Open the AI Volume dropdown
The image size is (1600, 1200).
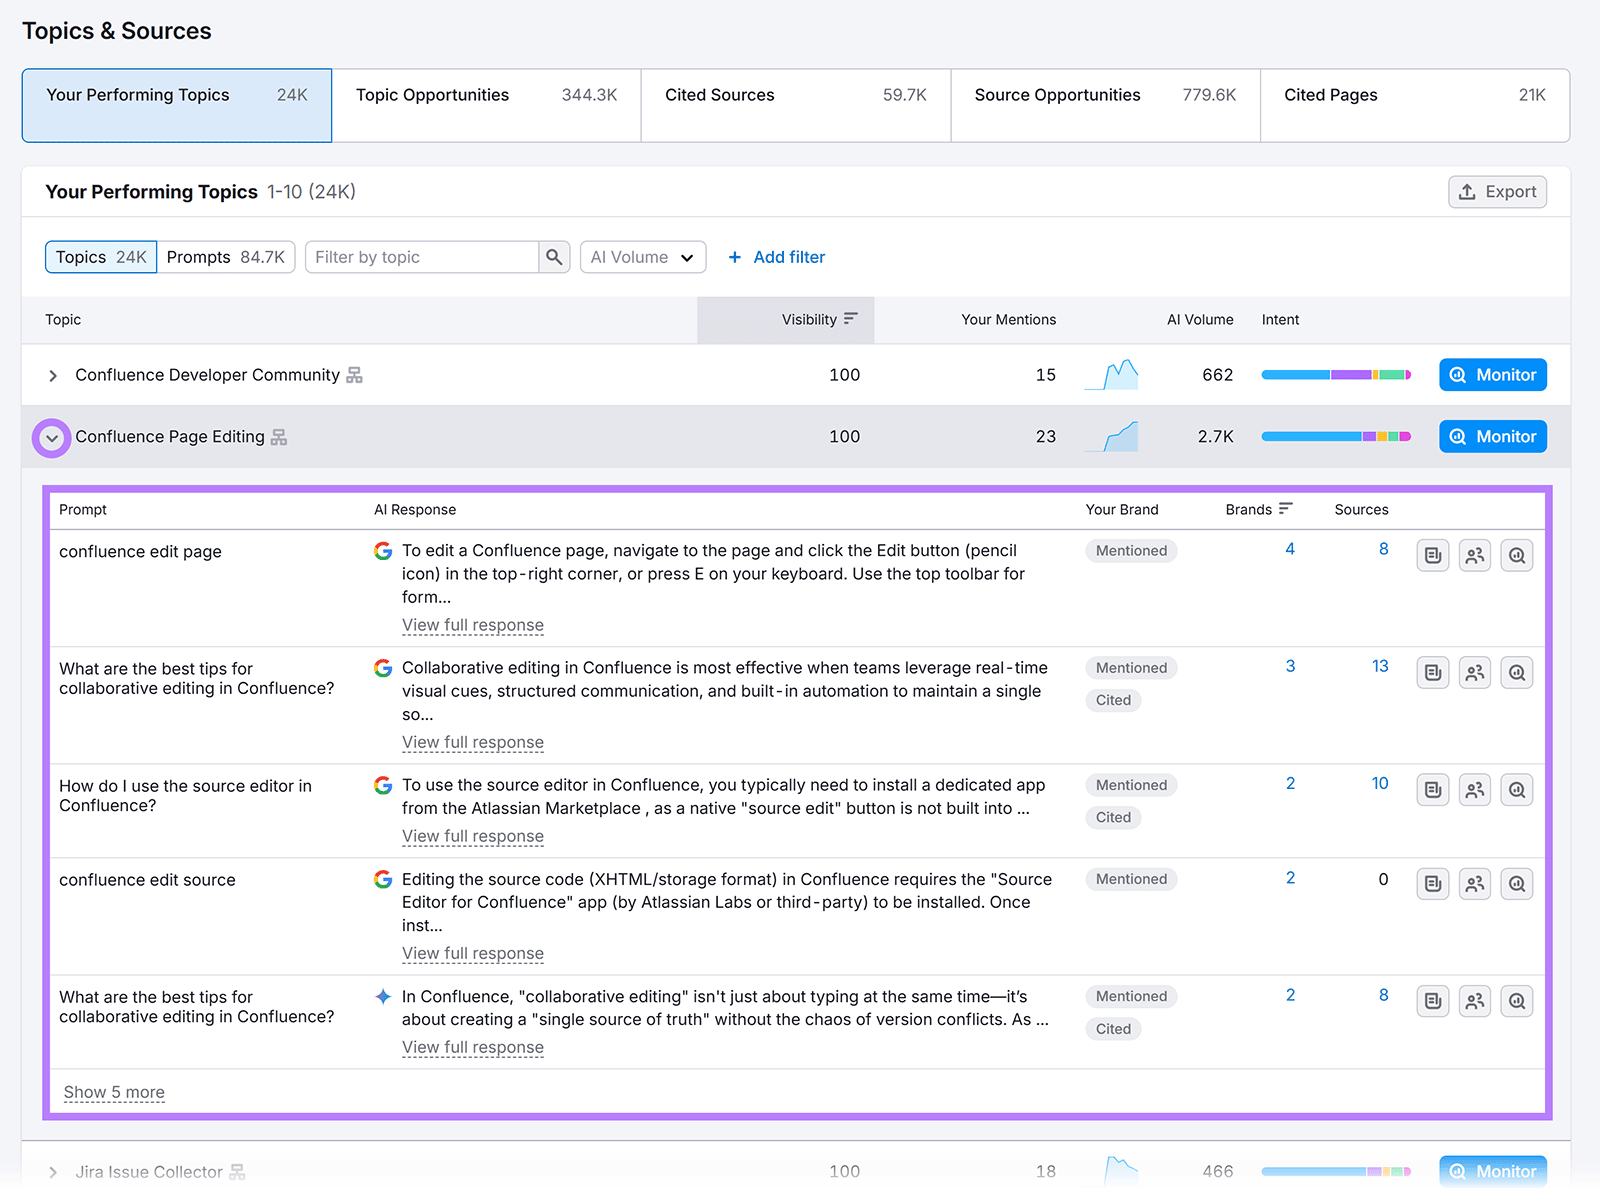643,257
